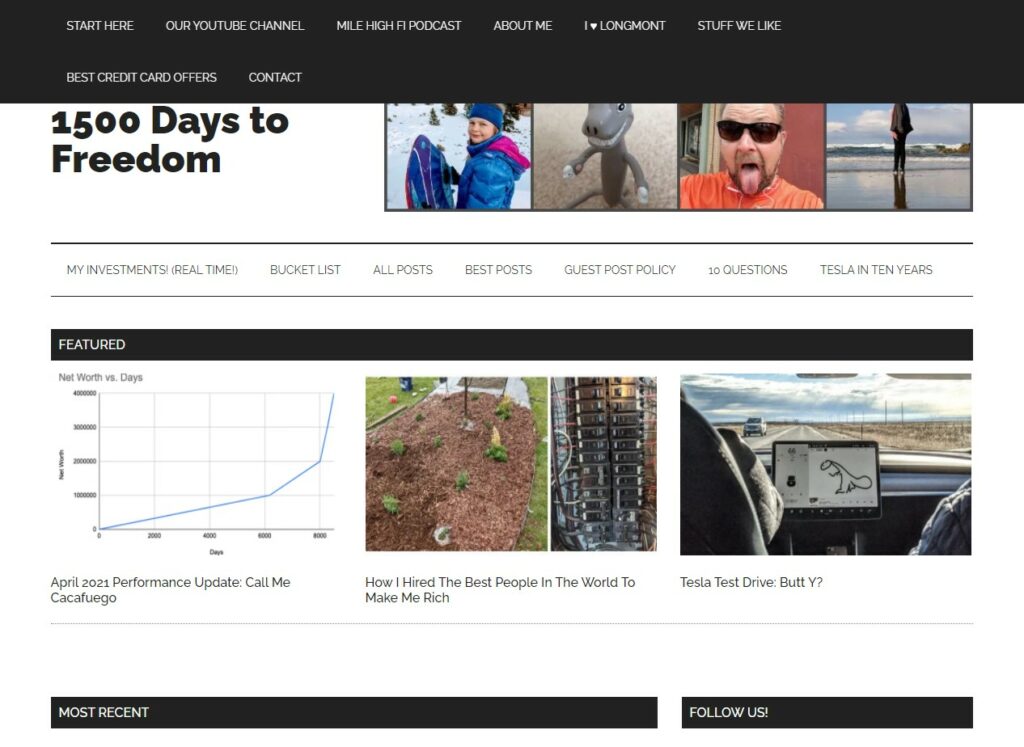Select the 10 QUESTIONS nav item

tap(748, 270)
